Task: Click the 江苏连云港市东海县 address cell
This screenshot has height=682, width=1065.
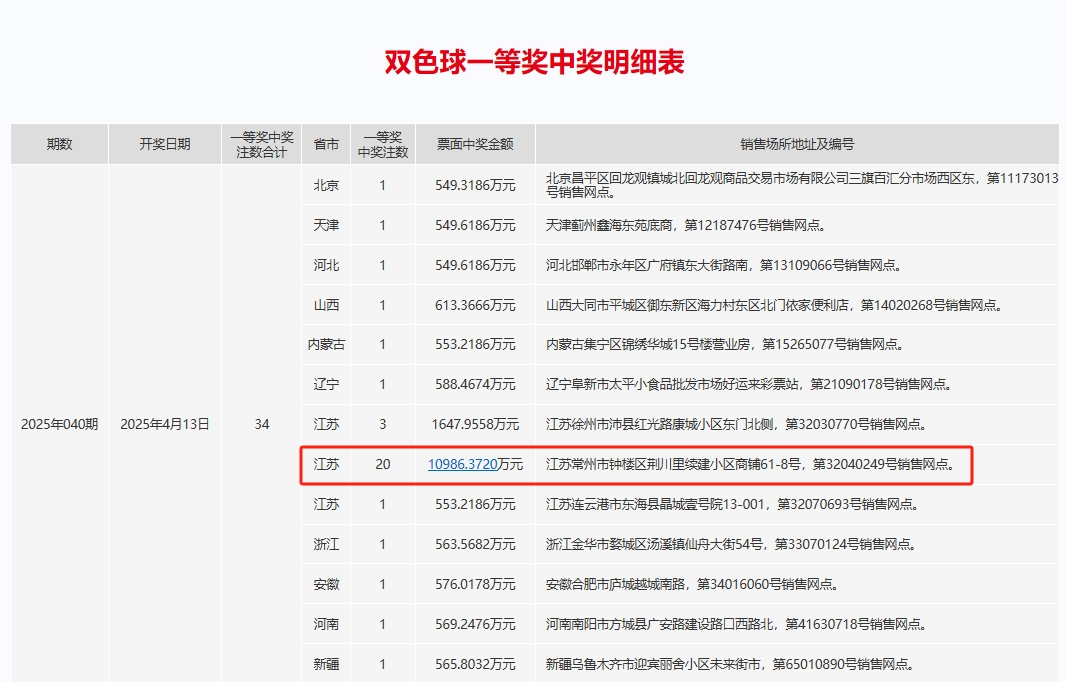Action: click(x=797, y=504)
